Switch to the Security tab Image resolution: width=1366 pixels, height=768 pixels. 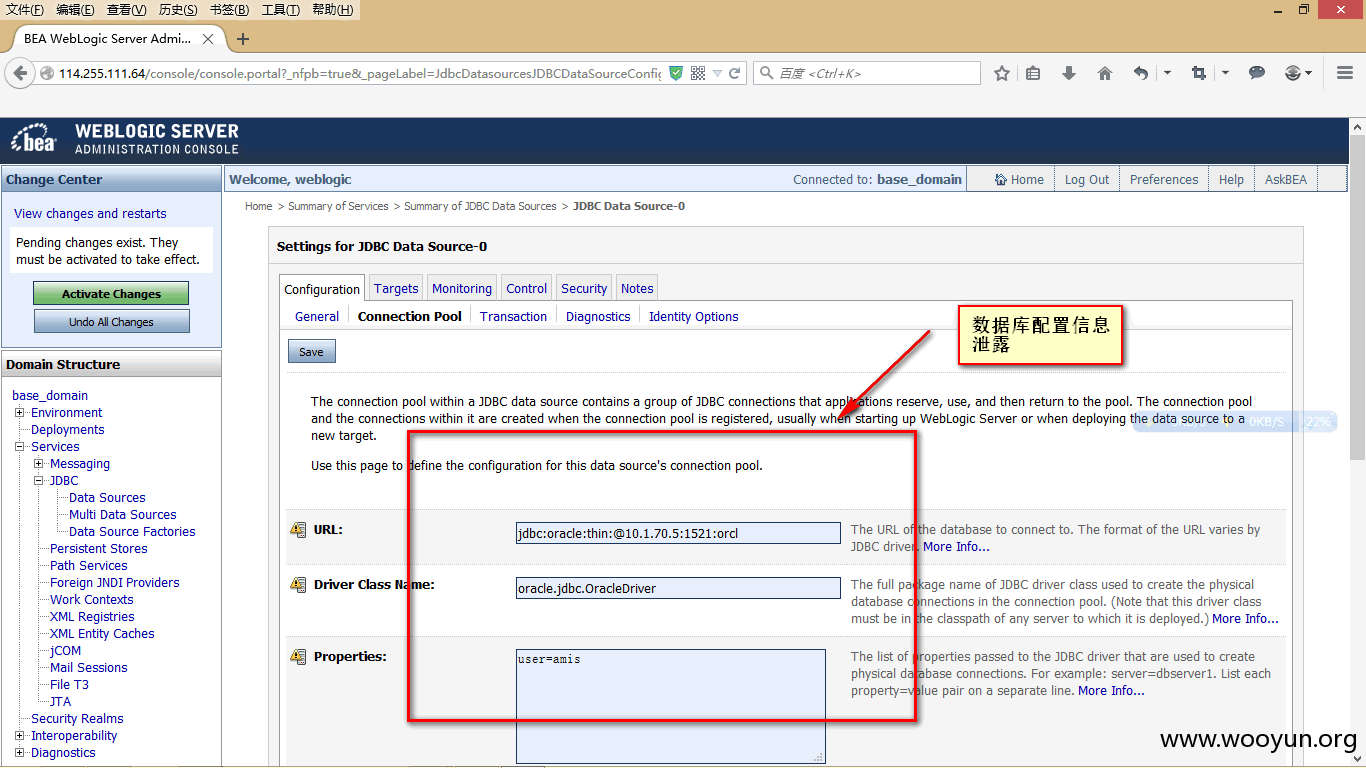(x=584, y=288)
